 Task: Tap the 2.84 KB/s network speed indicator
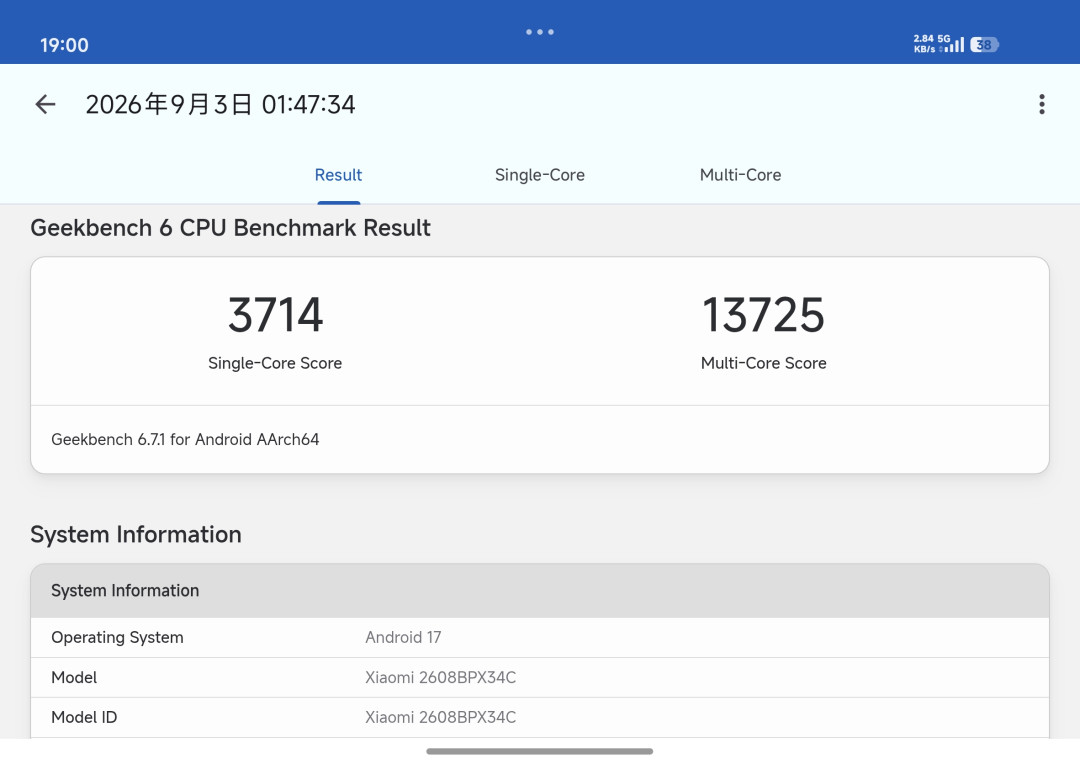click(924, 43)
